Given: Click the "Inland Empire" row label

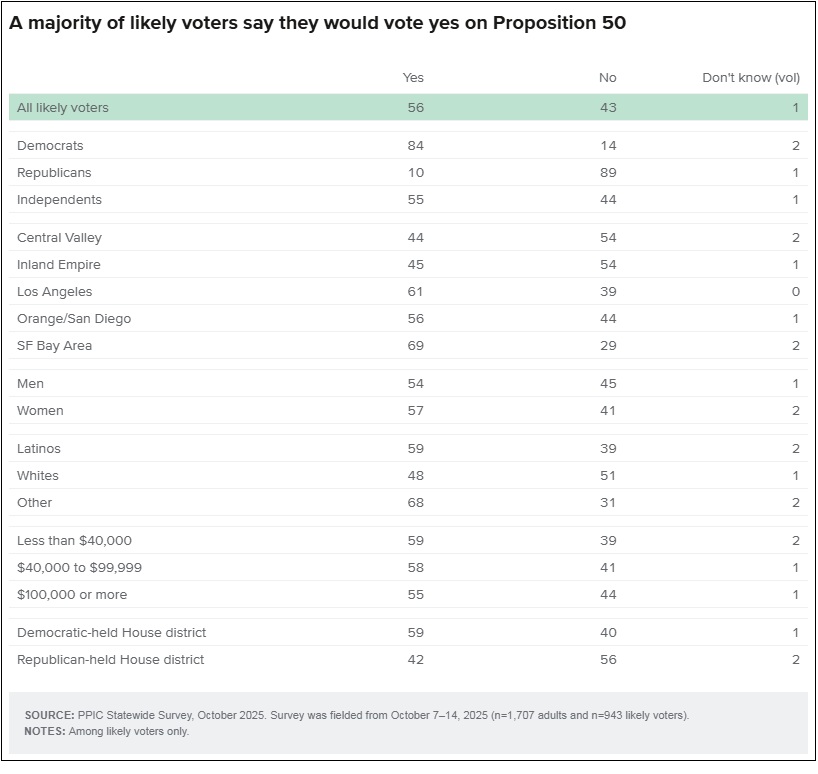Looking at the screenshot, I should tap(59, 265).
